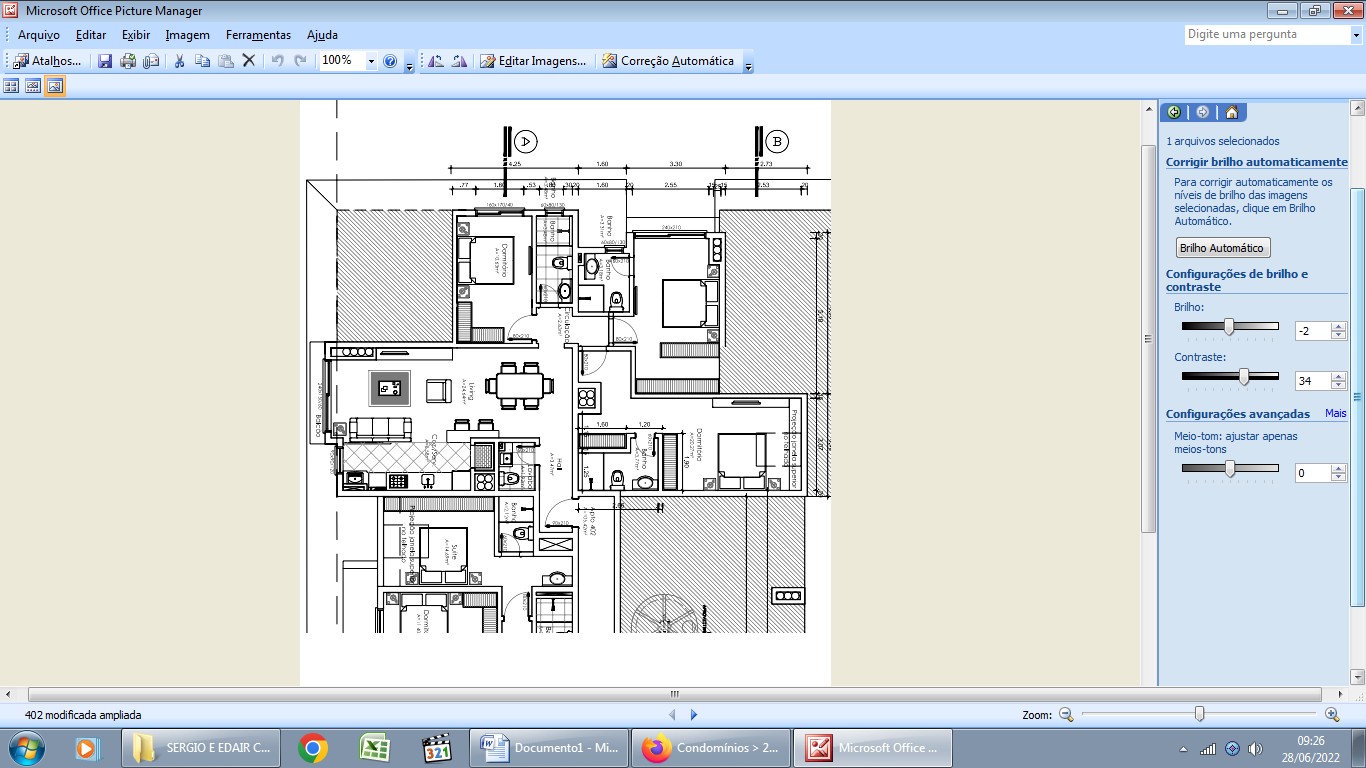The height and width of the screenshot is (768, 1366).
Task: Click the 'Mais' advanced settings link
Action: pyautogui.click(x=1335, y=413)
